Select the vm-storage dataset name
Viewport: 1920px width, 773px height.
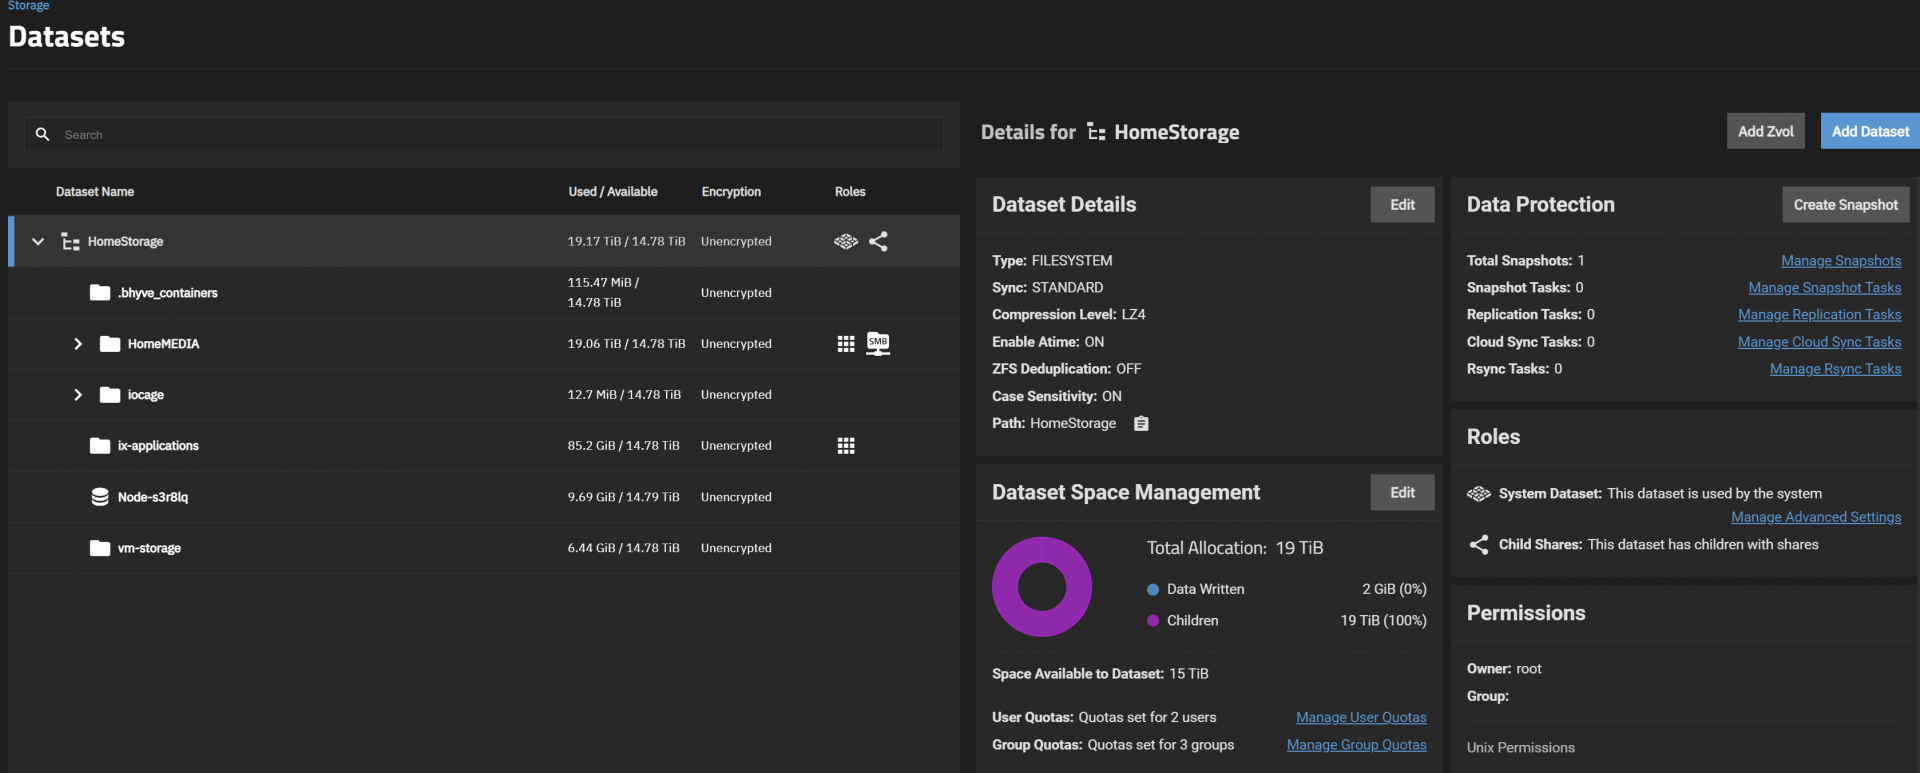pyautogui.click(x=149, y=548)
